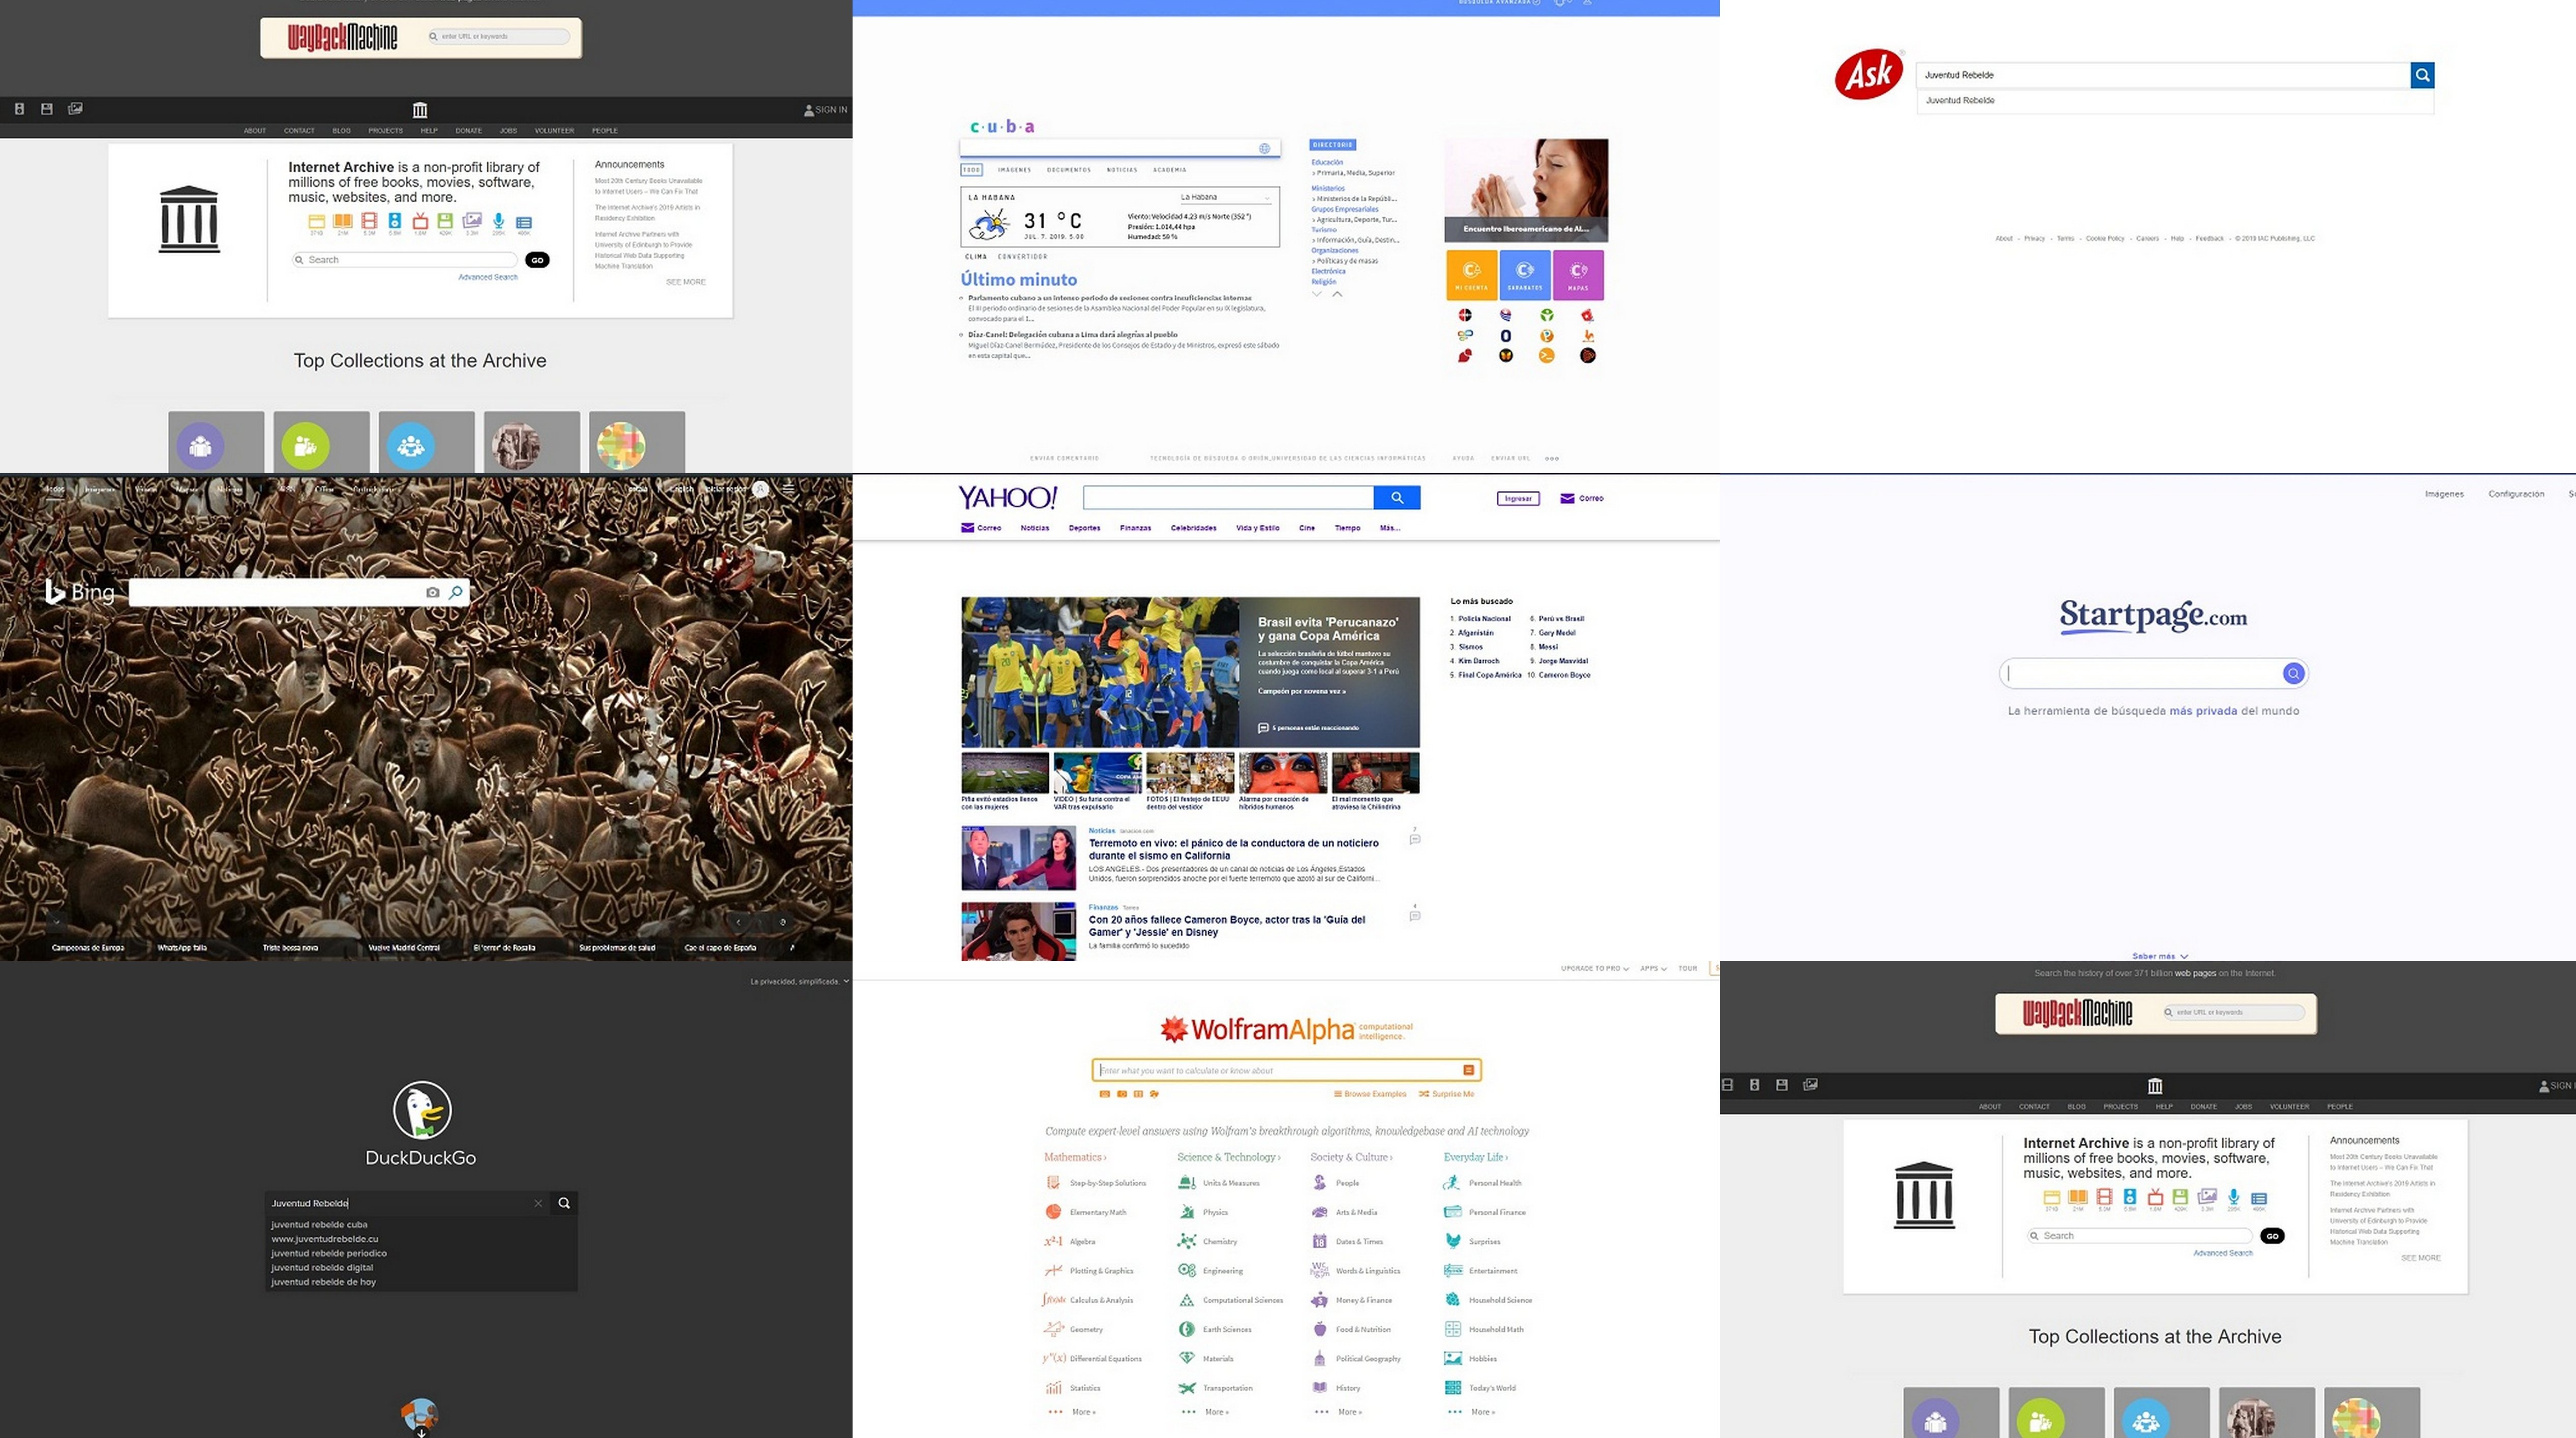The image size is (2576, 1438).
Task: Click WolframAlpha 'Political Geography' entry
Action: click(x=1368, y=1358)
